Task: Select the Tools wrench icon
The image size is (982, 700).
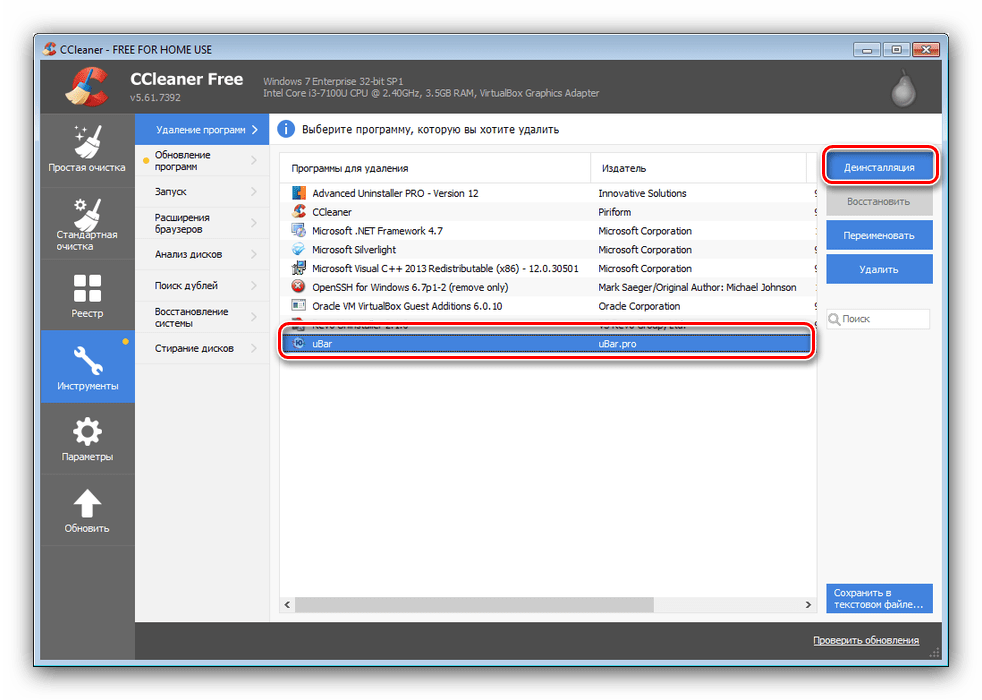Action: pyautogui.click(x=87, y=359)
